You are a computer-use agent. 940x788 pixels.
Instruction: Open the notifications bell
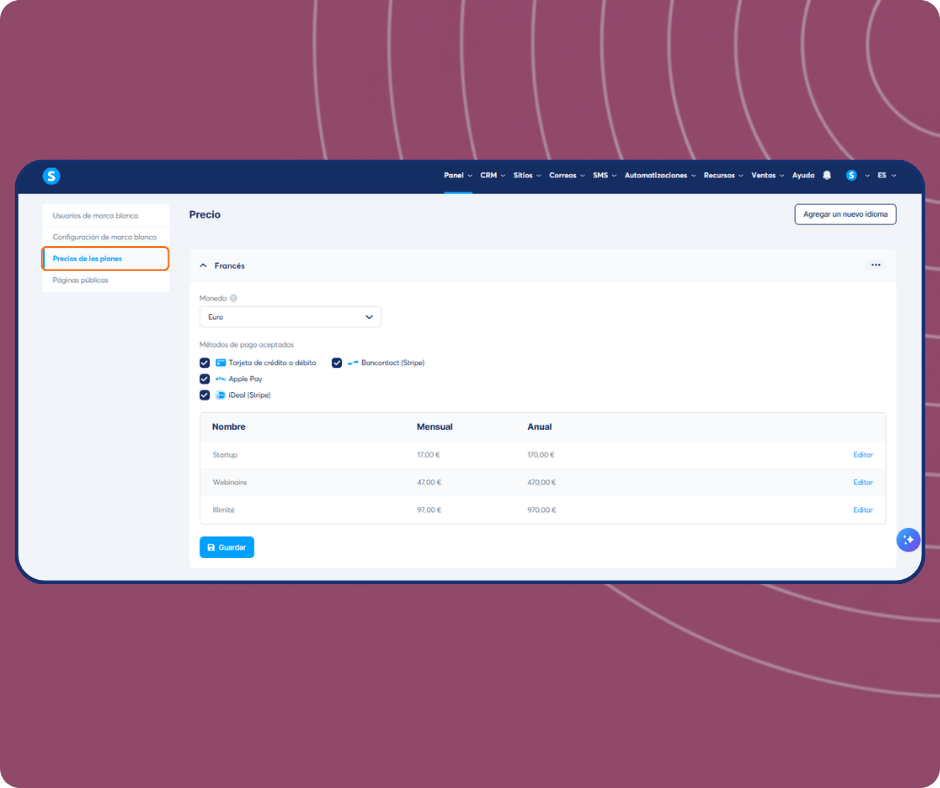tap(827, 175)
